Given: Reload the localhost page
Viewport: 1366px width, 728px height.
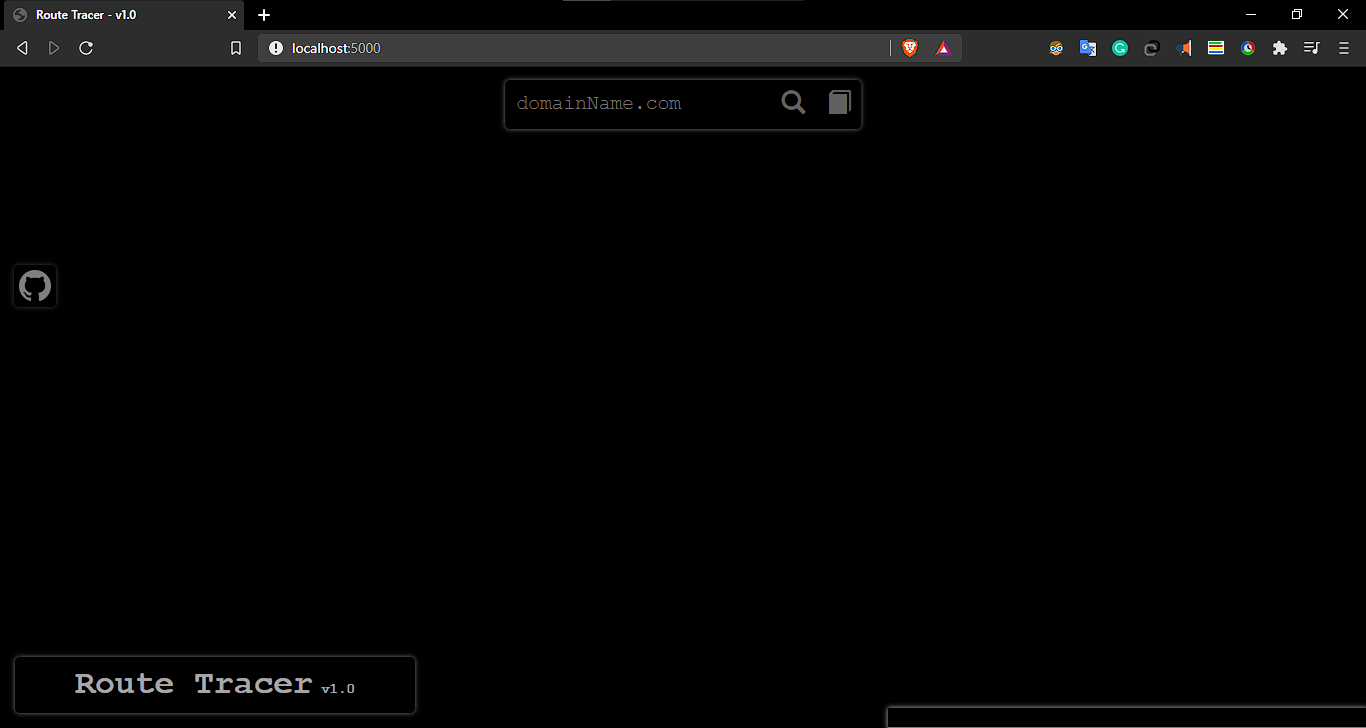Looking at the screenshot, I should tap(86, 48).
